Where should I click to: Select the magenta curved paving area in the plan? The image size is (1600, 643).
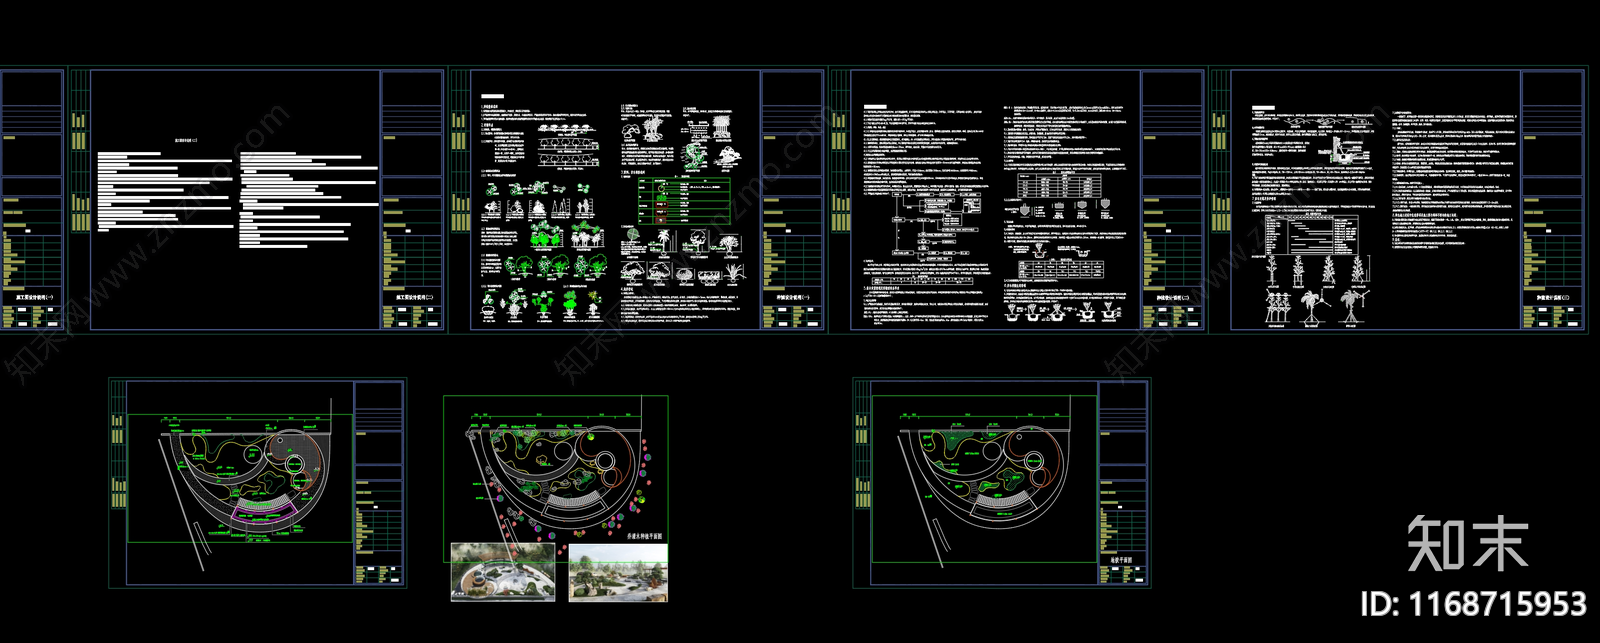265,512
